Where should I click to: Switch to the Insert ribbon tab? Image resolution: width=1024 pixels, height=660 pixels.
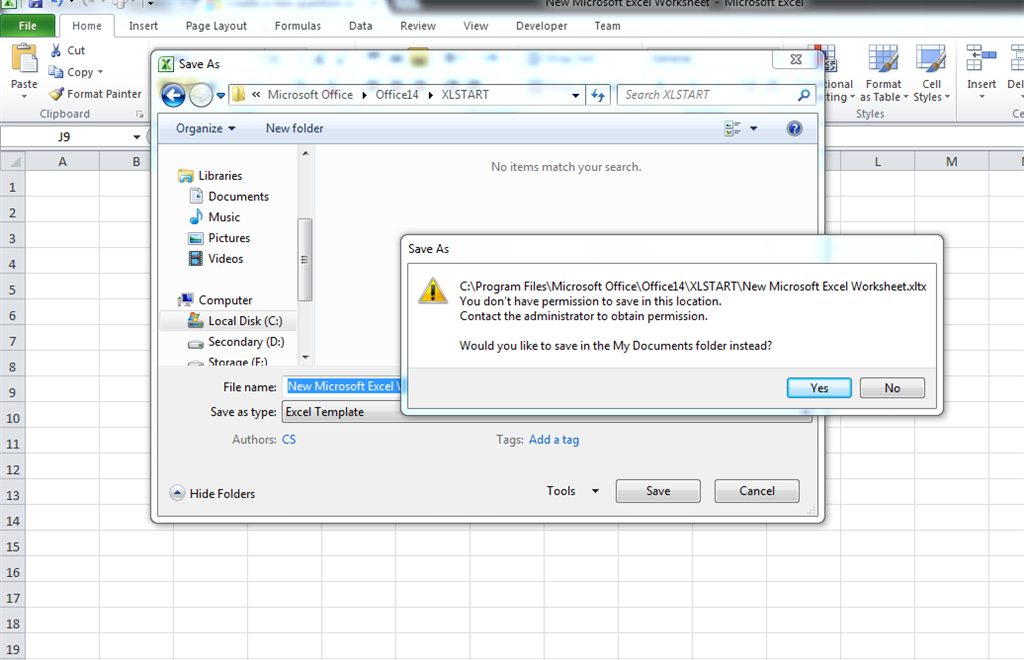(x=143, y=26)
